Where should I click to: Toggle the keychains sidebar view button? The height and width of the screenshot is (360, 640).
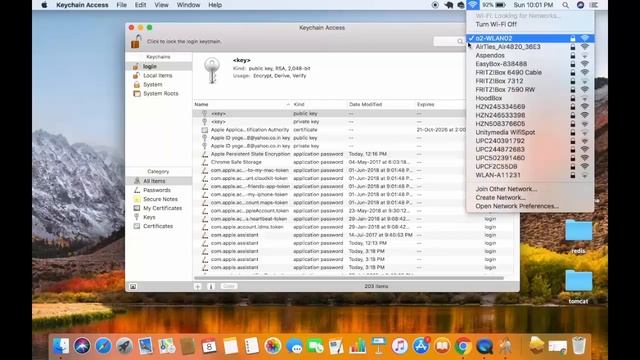[133, 287]
